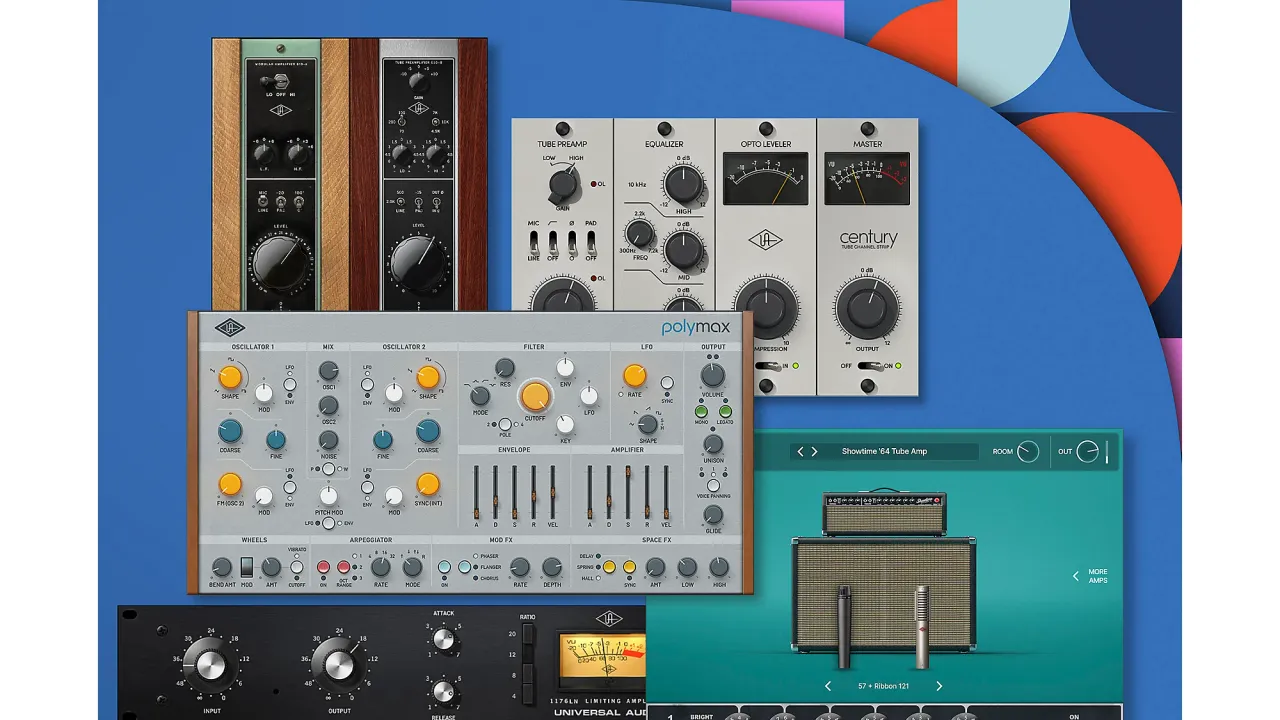Click the 1176 ATTACK knob
Viewport: 1280px width, 720px height.
click(x=443, y=639)
